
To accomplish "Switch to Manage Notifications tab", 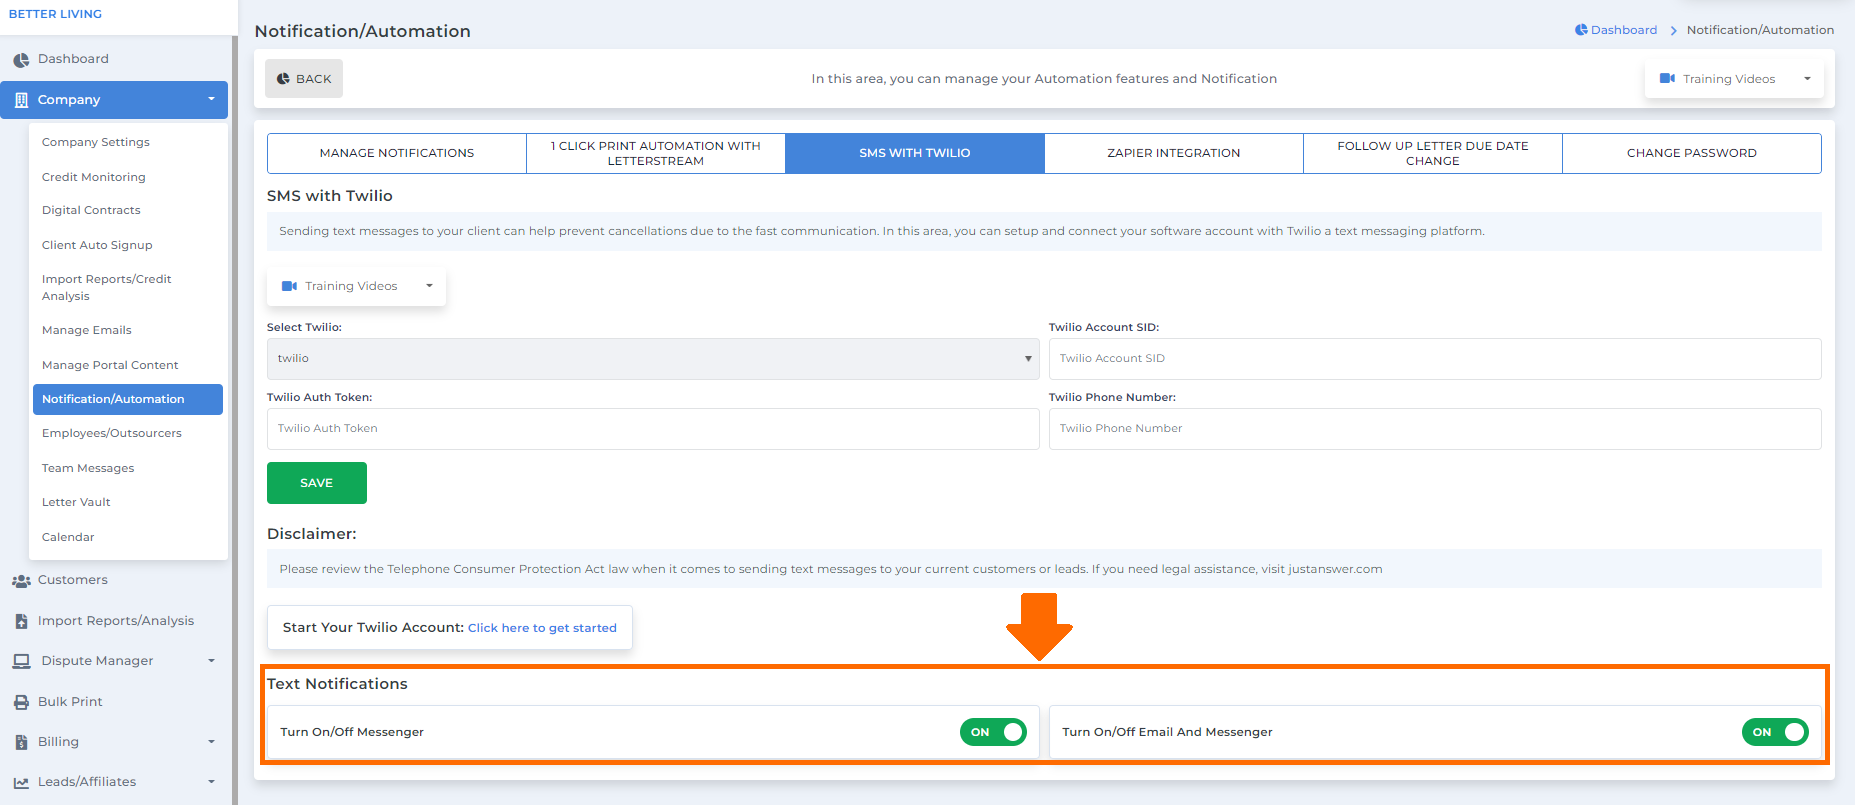I will point(397,153).
